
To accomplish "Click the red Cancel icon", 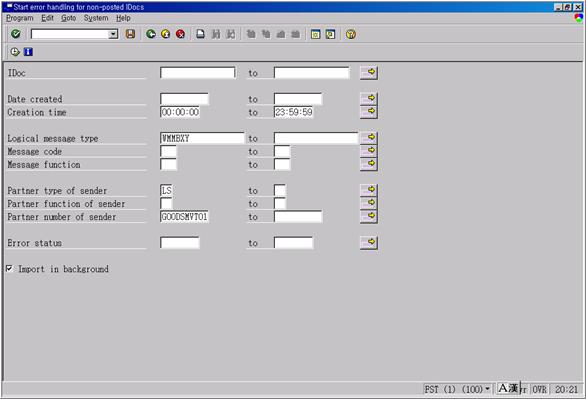I will click(181, 34).
